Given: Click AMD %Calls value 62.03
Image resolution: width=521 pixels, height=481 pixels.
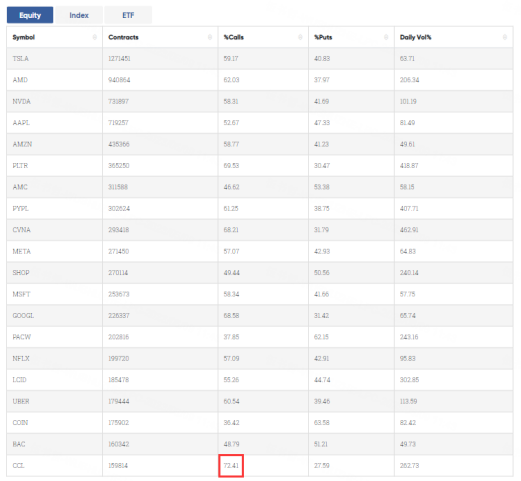Looking at the screenshot, I should [x=231, y=80].
